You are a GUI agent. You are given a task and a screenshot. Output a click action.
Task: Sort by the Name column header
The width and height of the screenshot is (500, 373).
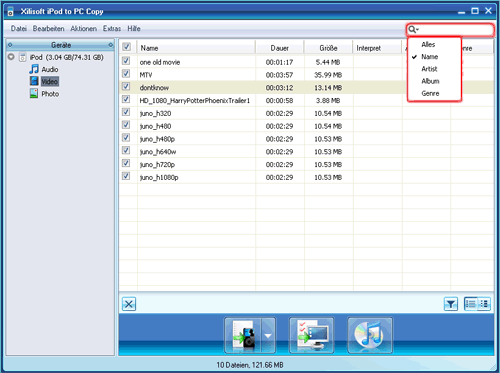click(x=196, y=48)
